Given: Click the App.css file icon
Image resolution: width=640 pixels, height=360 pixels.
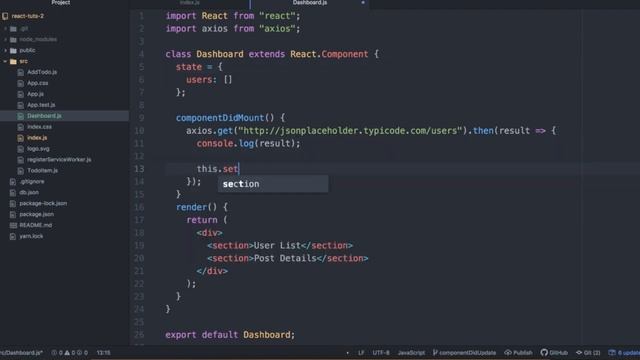Looking at the screenshot, I should (x=20, y=83).
